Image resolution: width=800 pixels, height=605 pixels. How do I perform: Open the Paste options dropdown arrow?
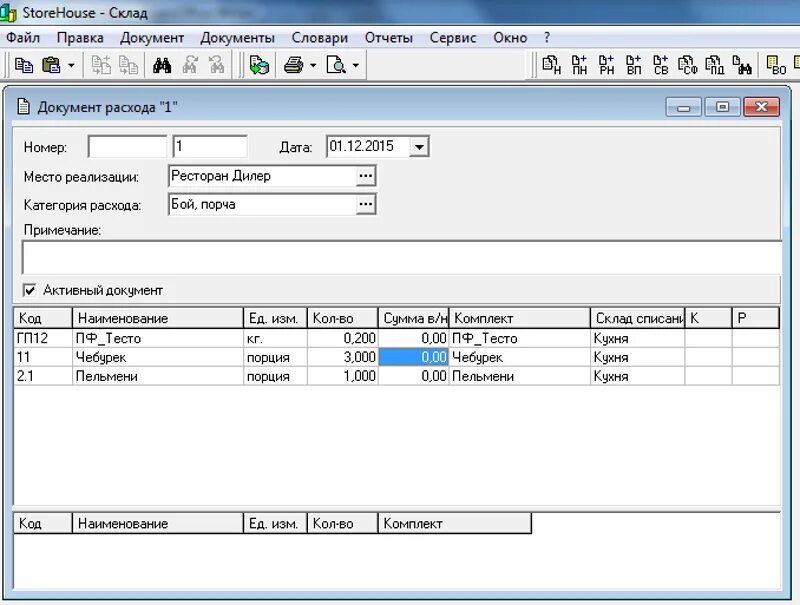(71, 65)
